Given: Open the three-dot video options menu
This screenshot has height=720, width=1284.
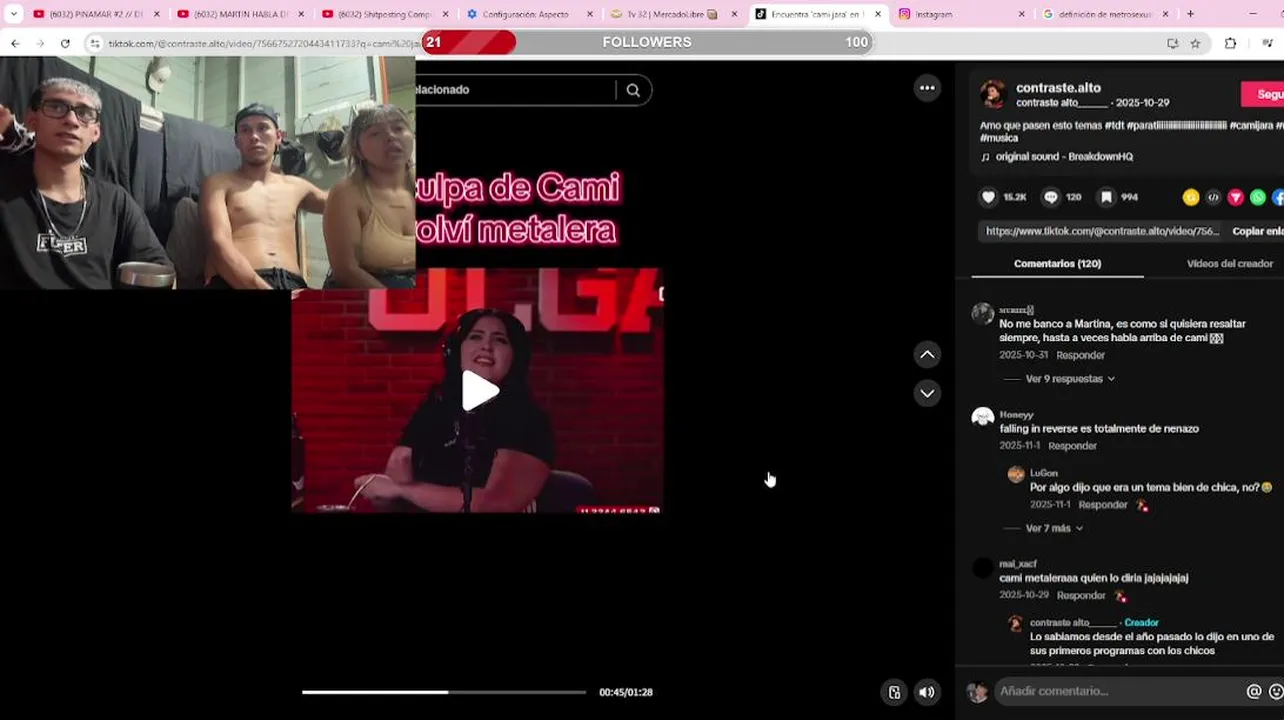Looking at the screenshot, I should pos(927,88).
